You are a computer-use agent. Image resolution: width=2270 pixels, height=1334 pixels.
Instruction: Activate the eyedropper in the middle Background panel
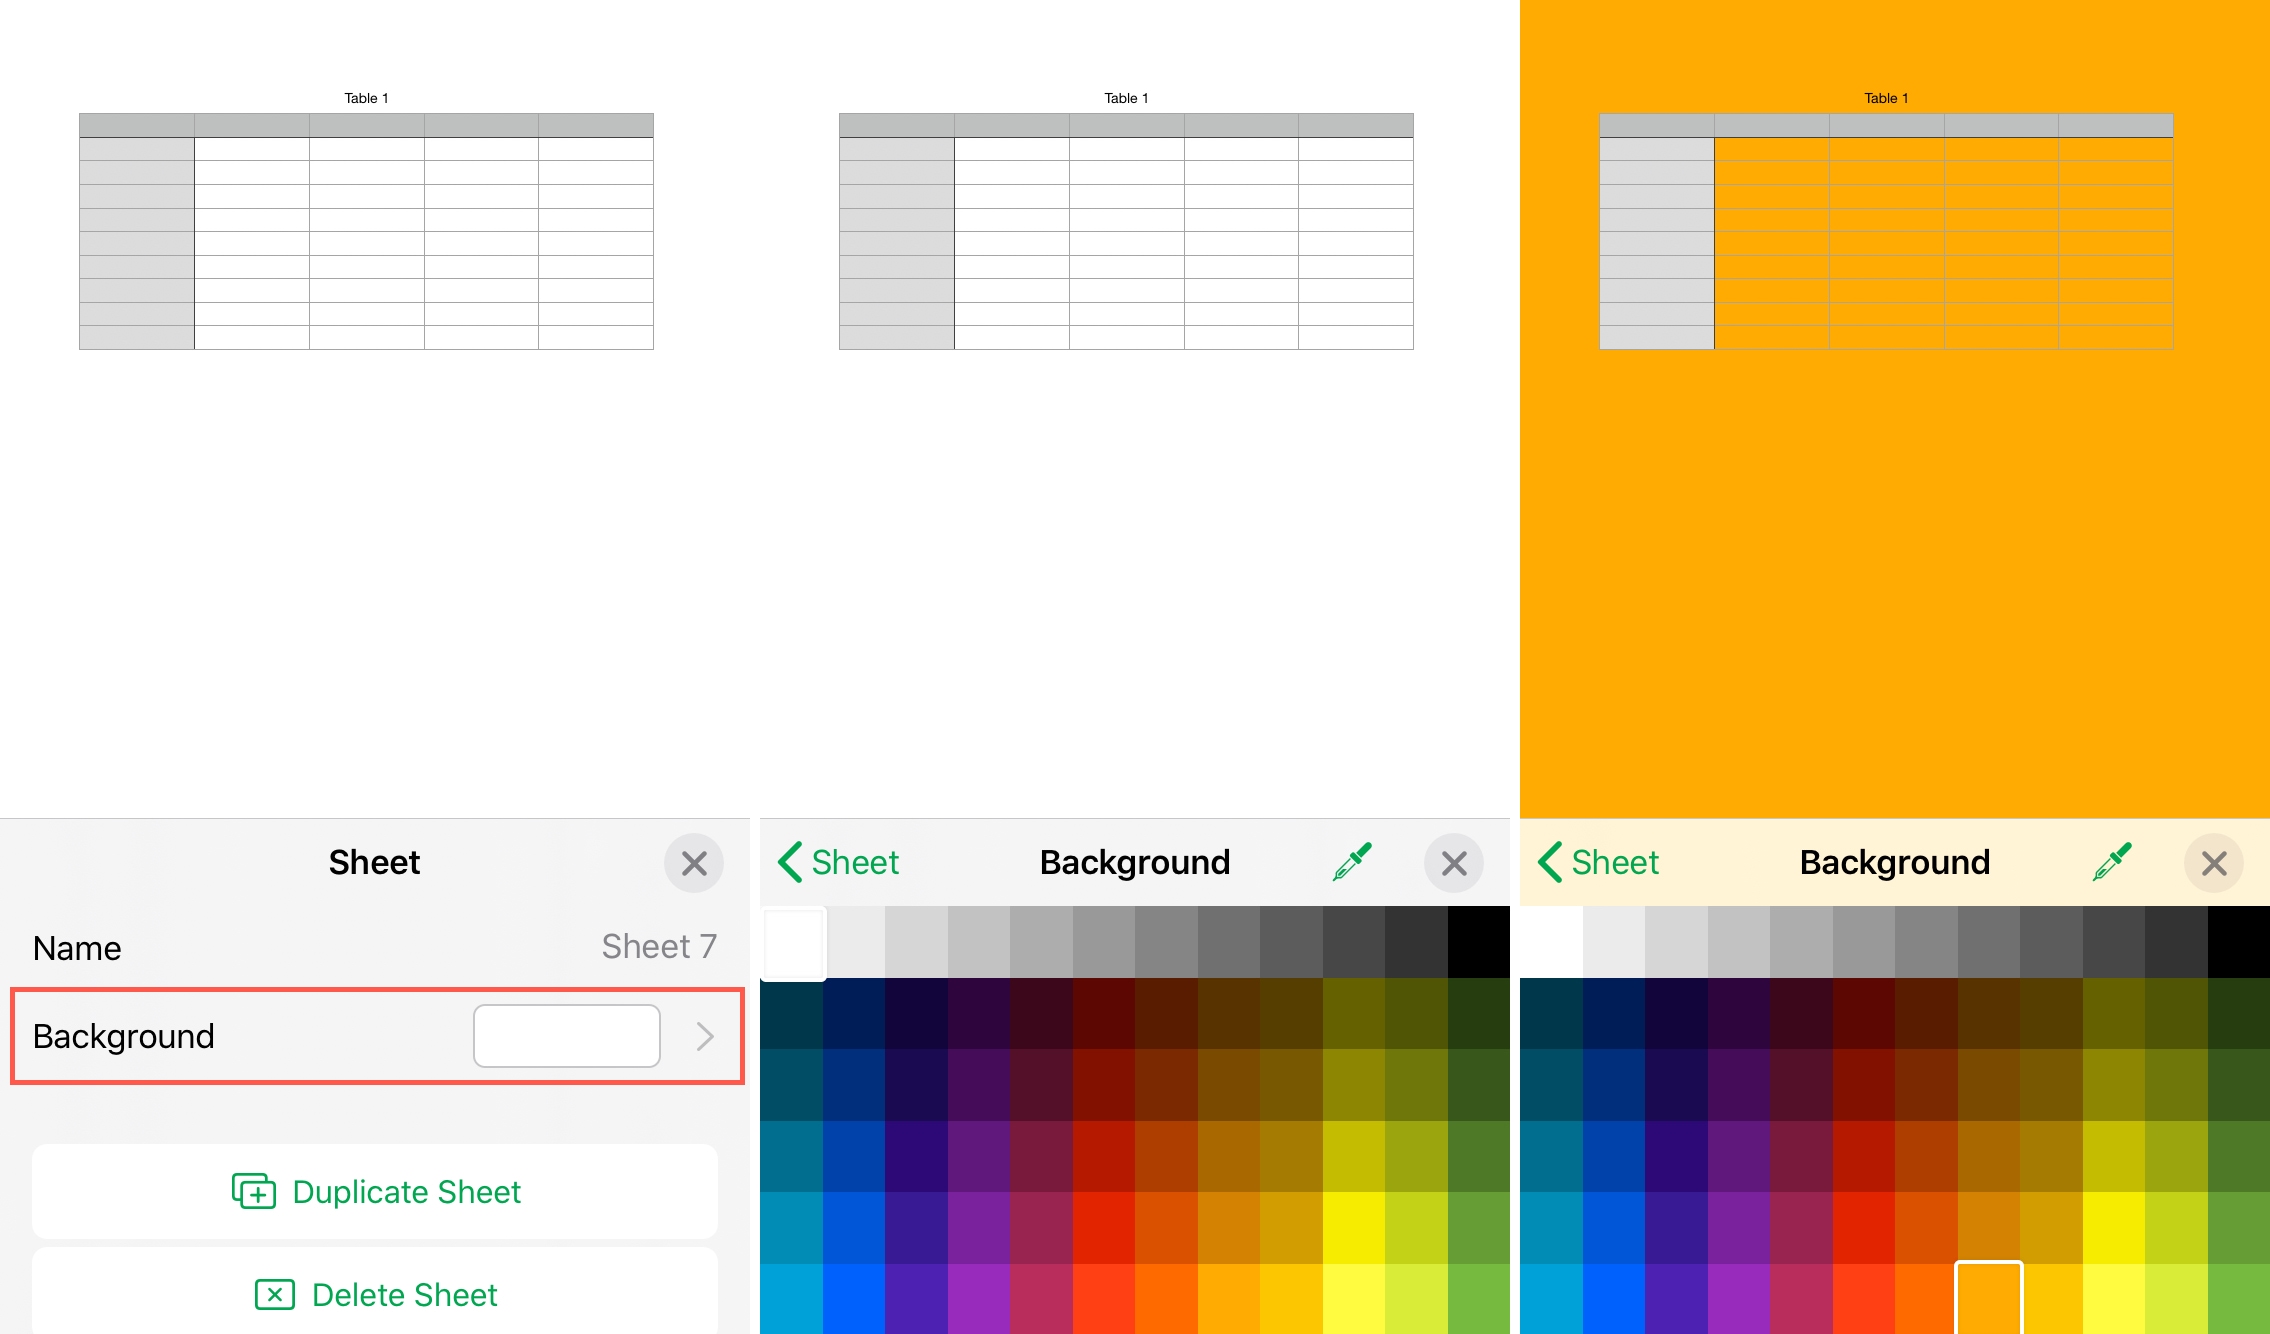coord(1352,862)
